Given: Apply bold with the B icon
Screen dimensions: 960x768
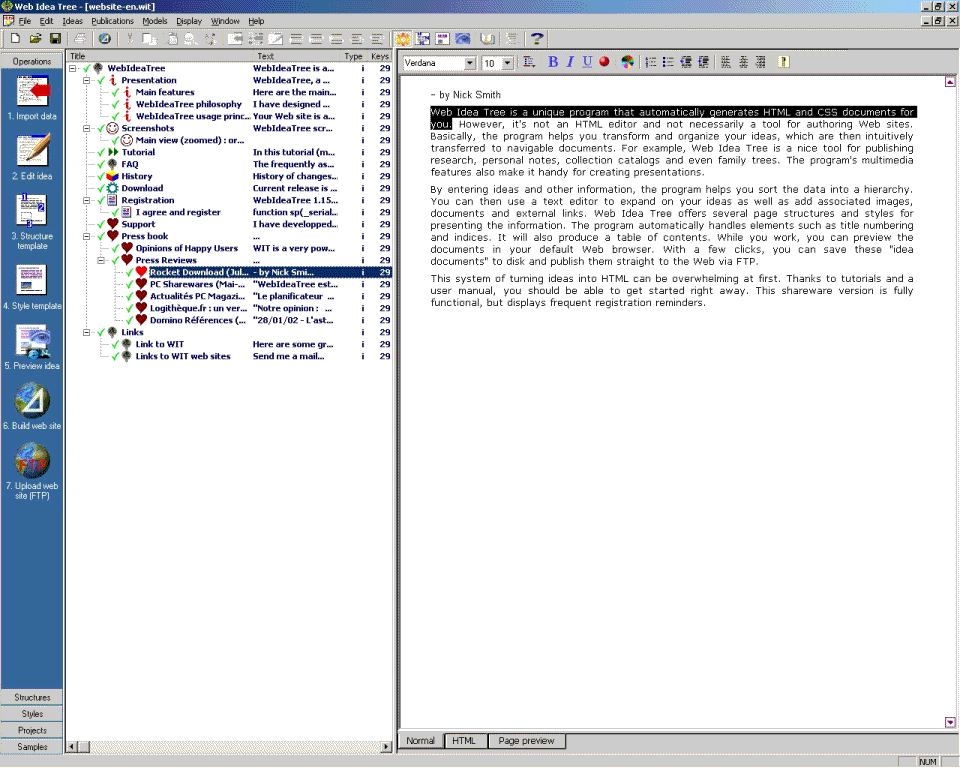Looking at the screenshot, I should (x=553, y=62).
